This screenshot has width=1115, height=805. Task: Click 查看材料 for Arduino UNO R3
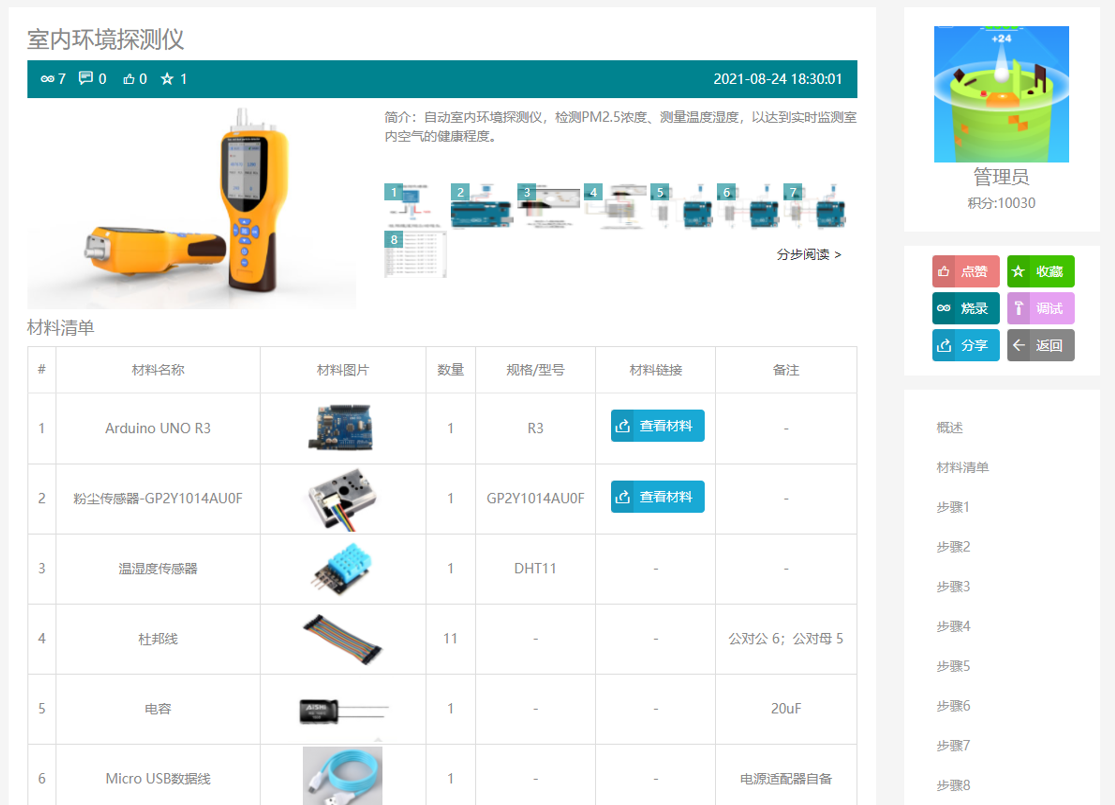coord(657,426)
